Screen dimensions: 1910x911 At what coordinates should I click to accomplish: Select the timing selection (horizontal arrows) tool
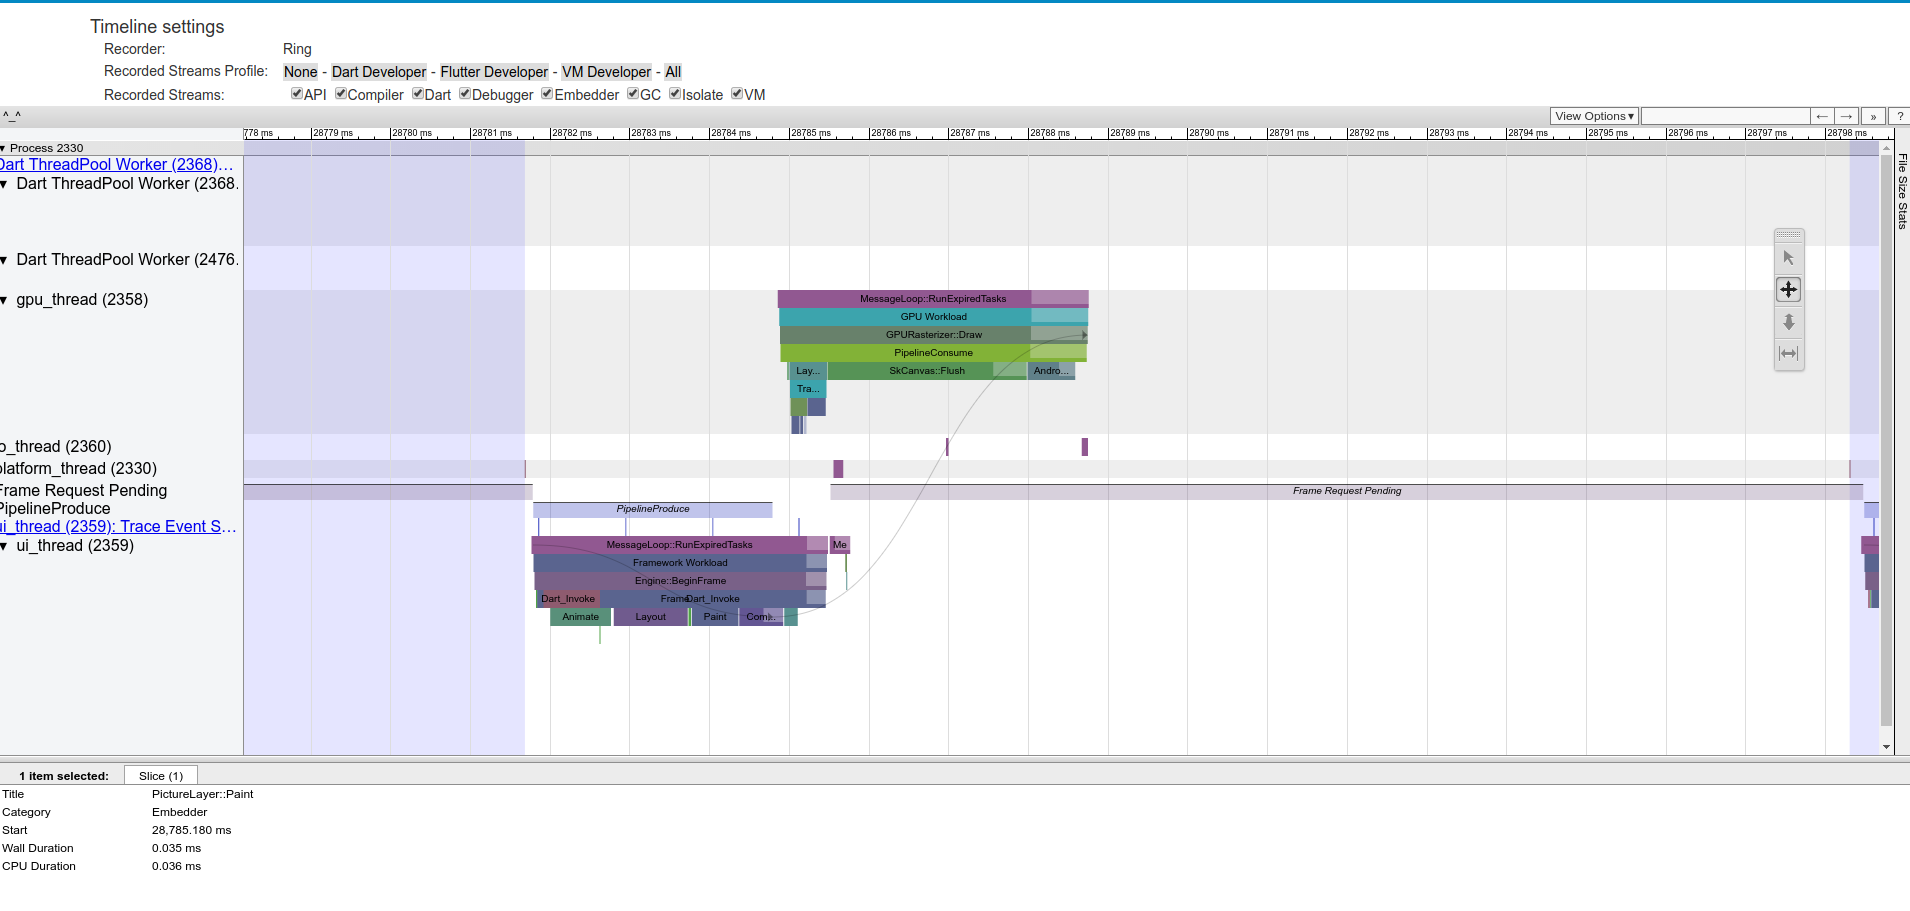[1790, 354]
